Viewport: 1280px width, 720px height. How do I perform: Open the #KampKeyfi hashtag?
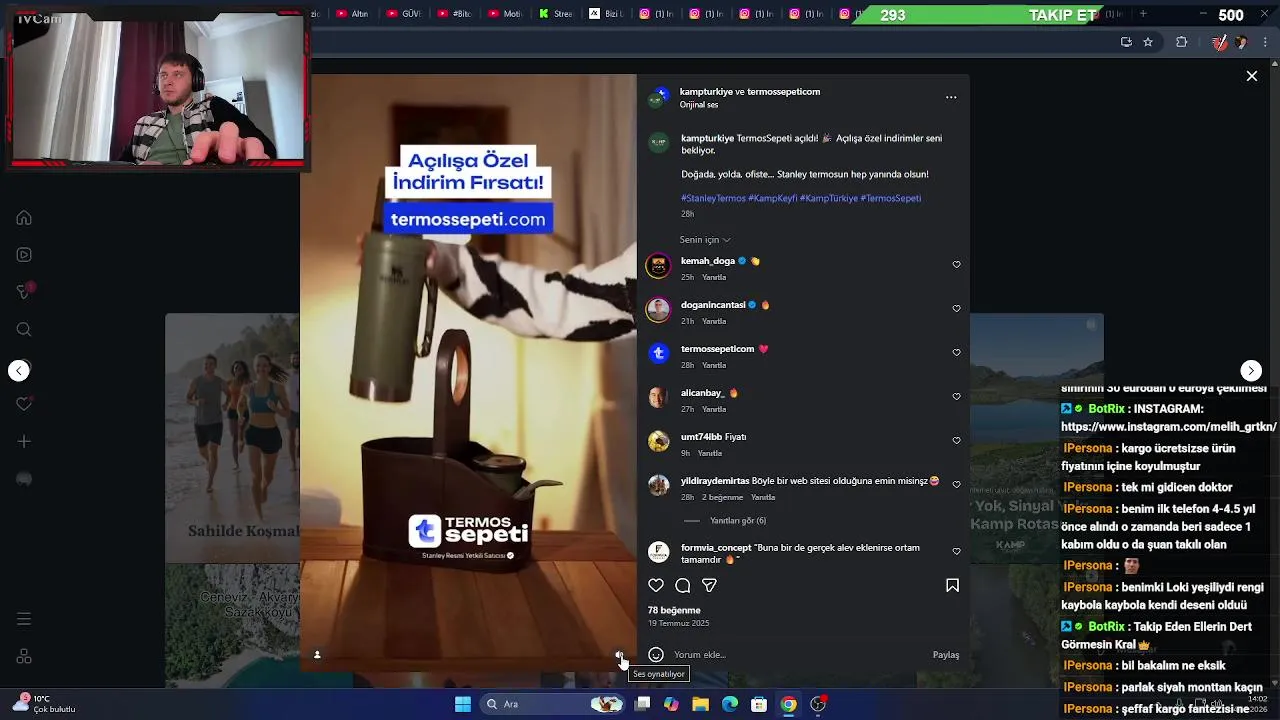[x=773, y=198]
